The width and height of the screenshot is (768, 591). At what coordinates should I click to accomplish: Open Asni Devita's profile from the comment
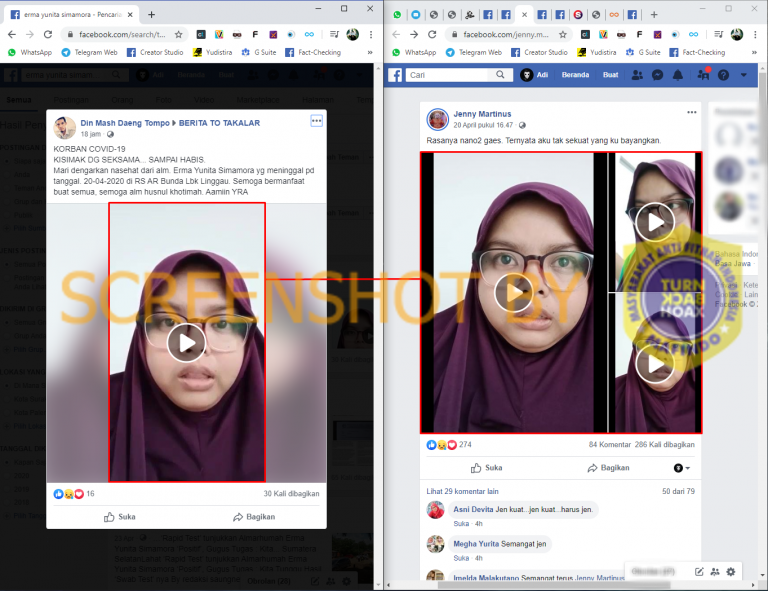click(x=473, y=509)
